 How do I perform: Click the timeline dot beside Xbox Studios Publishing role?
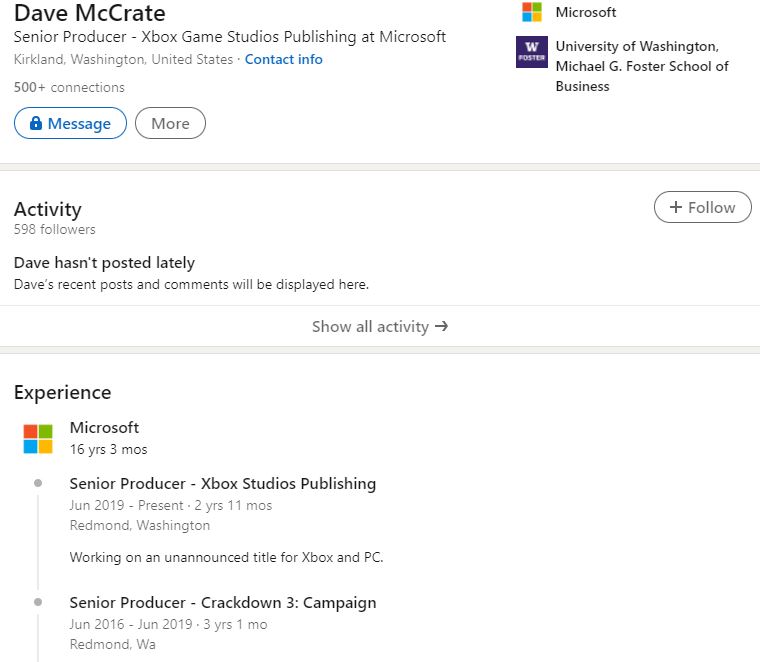tap(38, 483)
